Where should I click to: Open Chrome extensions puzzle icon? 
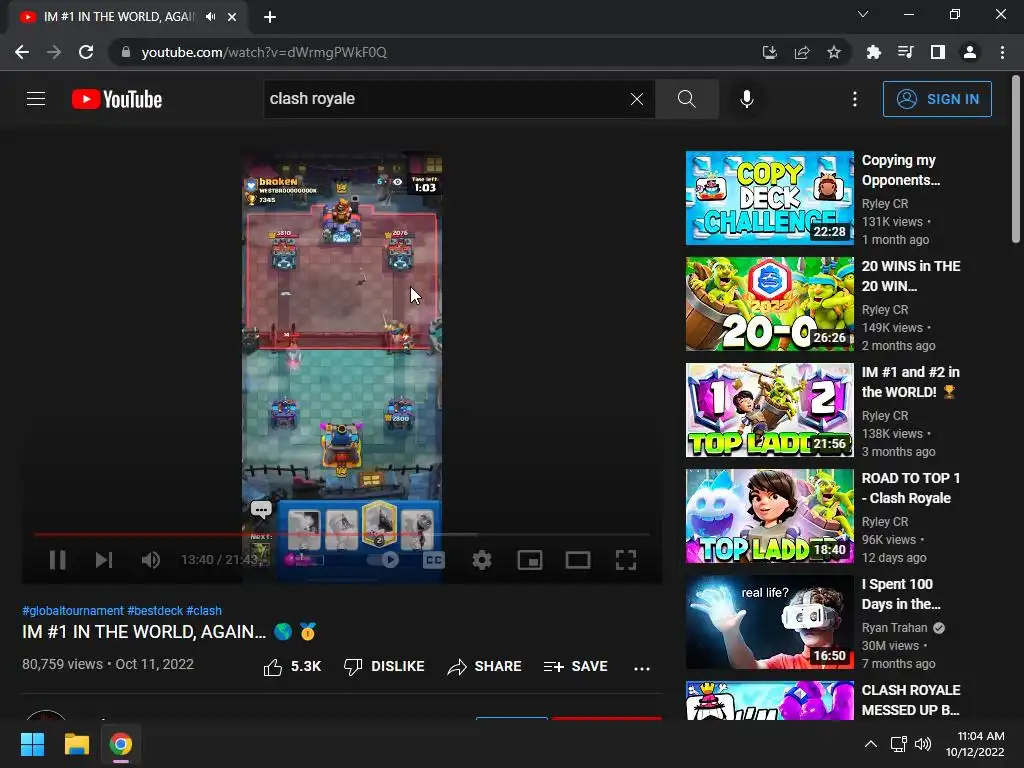point(873,52)
